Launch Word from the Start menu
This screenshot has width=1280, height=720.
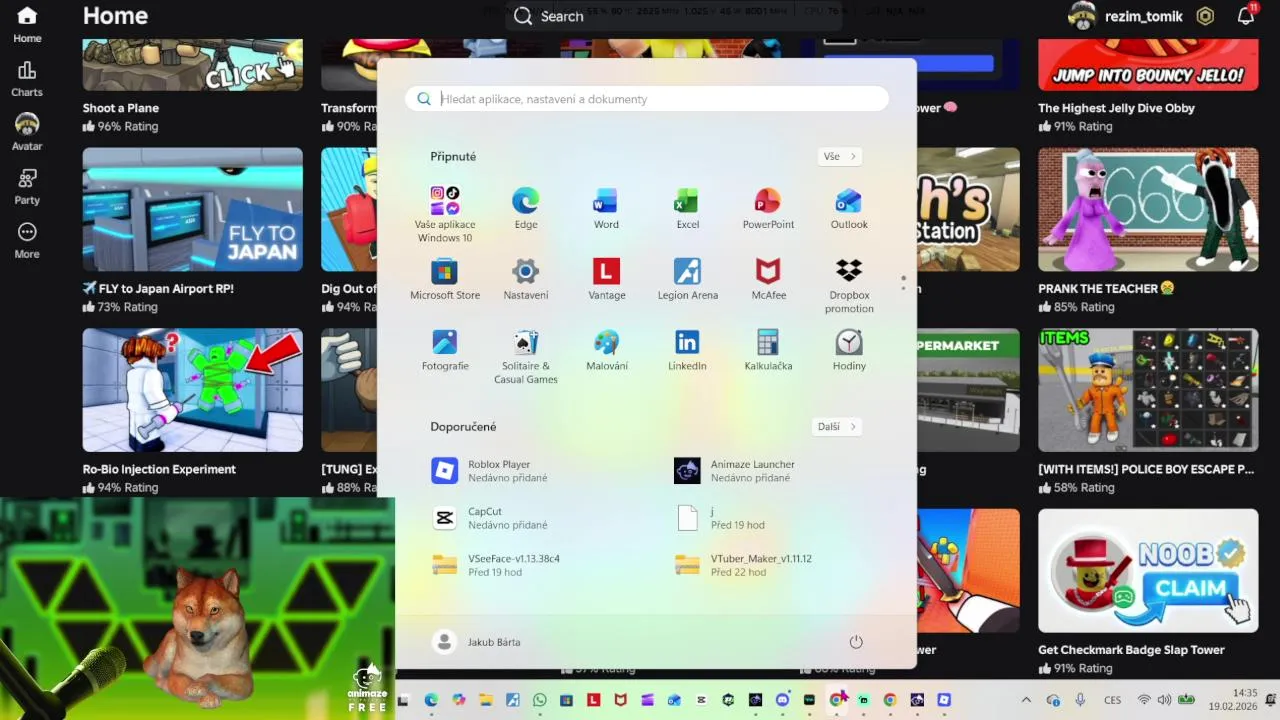(606, 209)
